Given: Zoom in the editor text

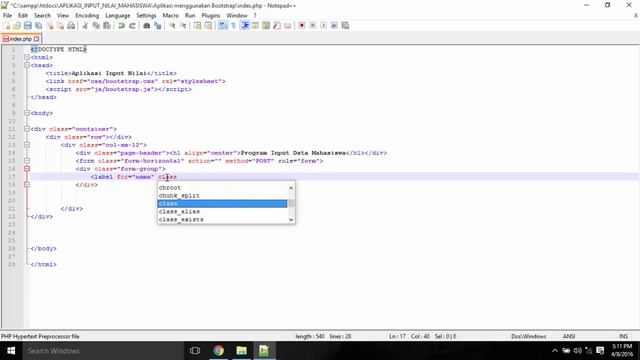Looking at the screenshot, I should click(172, 26).
